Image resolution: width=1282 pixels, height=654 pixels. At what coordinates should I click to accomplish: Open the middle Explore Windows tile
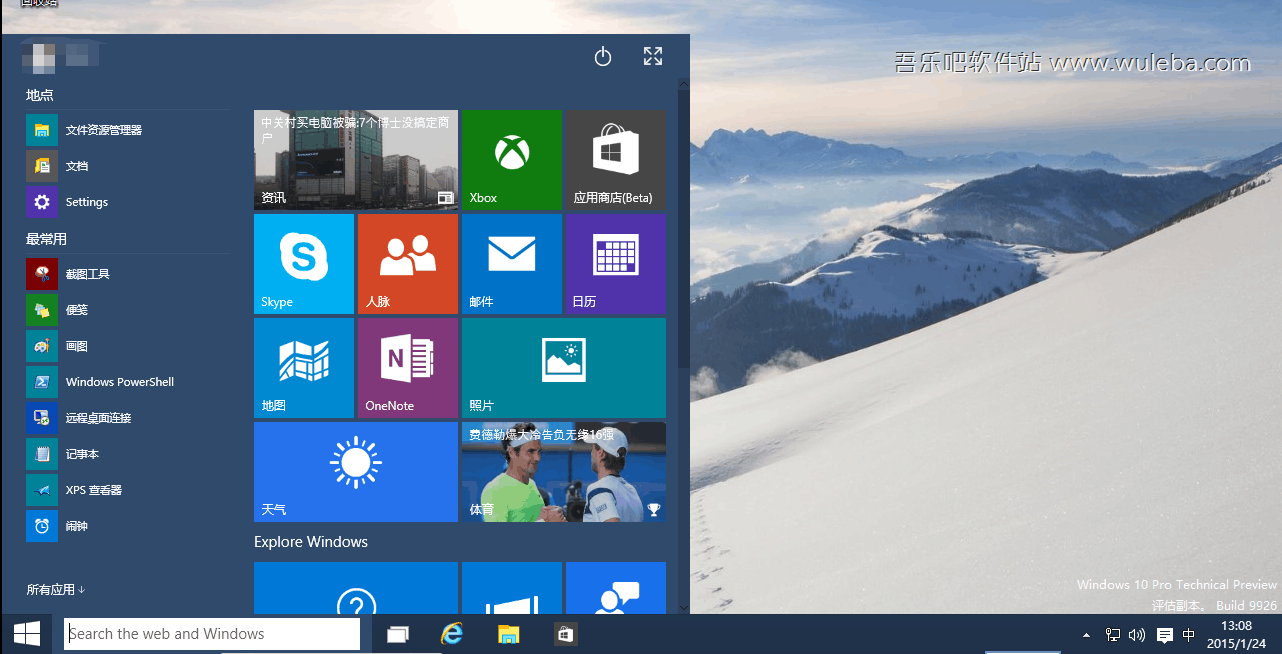point(512,588)
